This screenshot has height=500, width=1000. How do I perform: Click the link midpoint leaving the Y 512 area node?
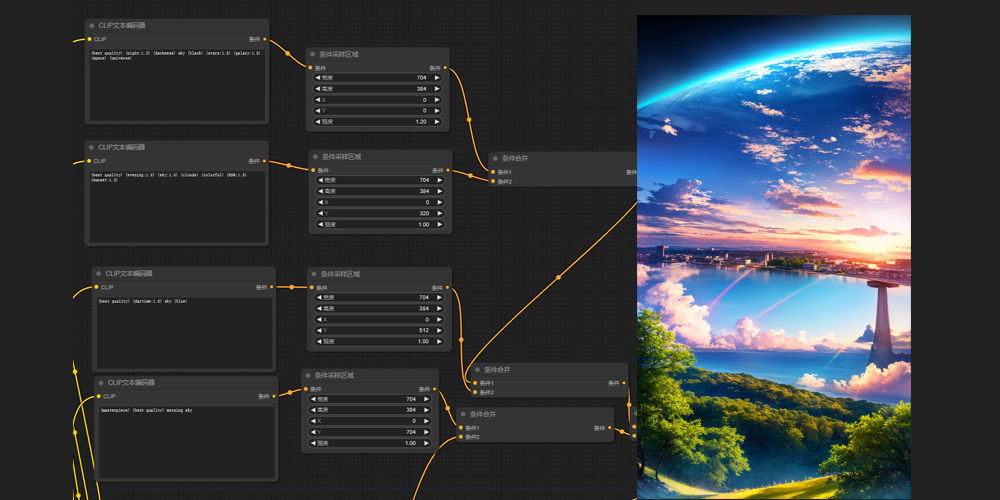pyautogui.click(x=461, y=339)
